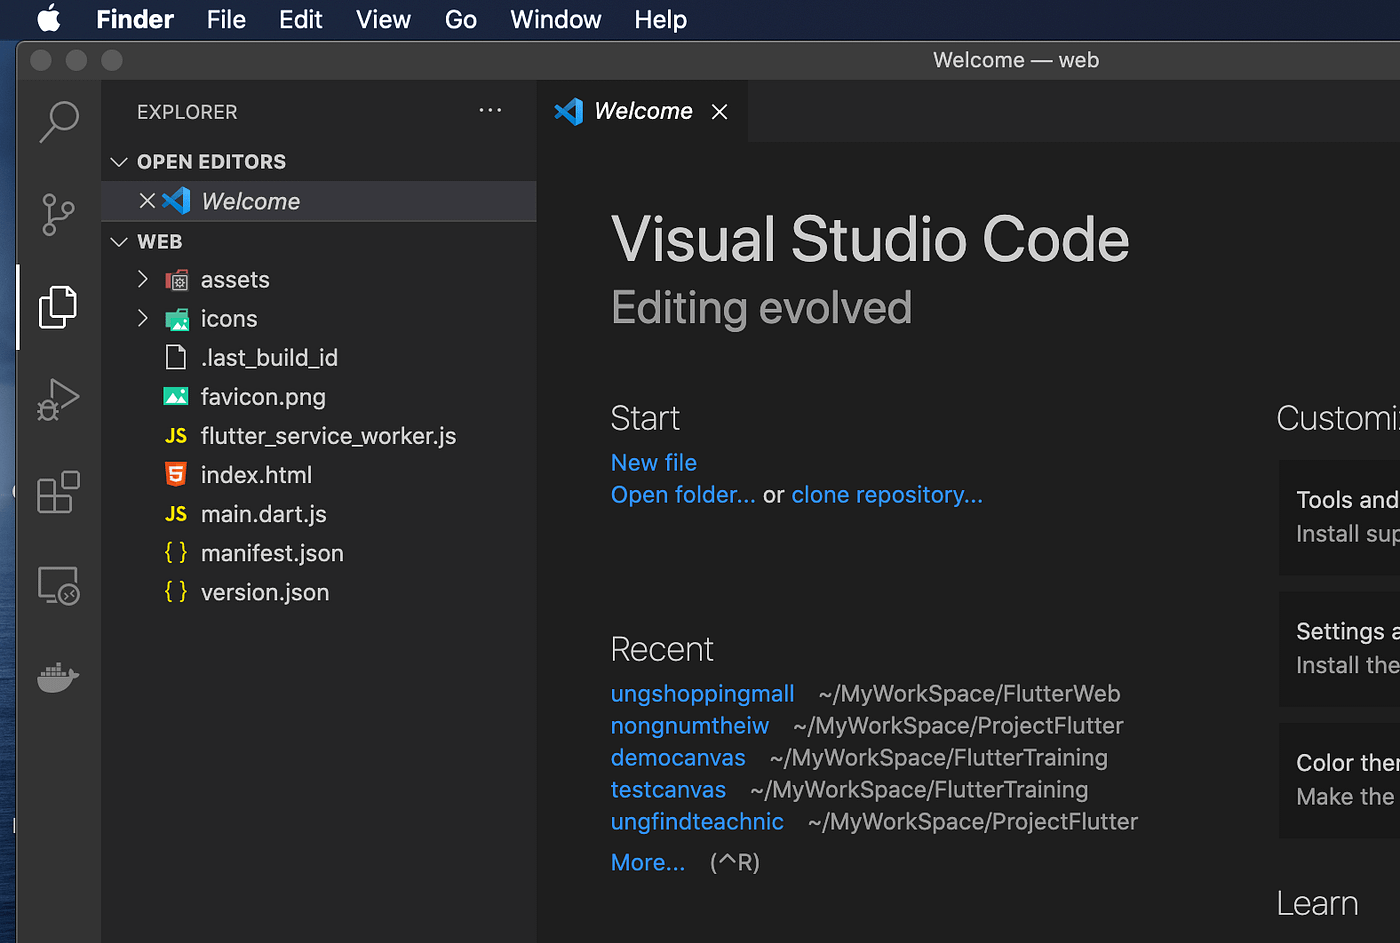
Task: Click the Docker extension icon
Action: [x=58, y=677]
